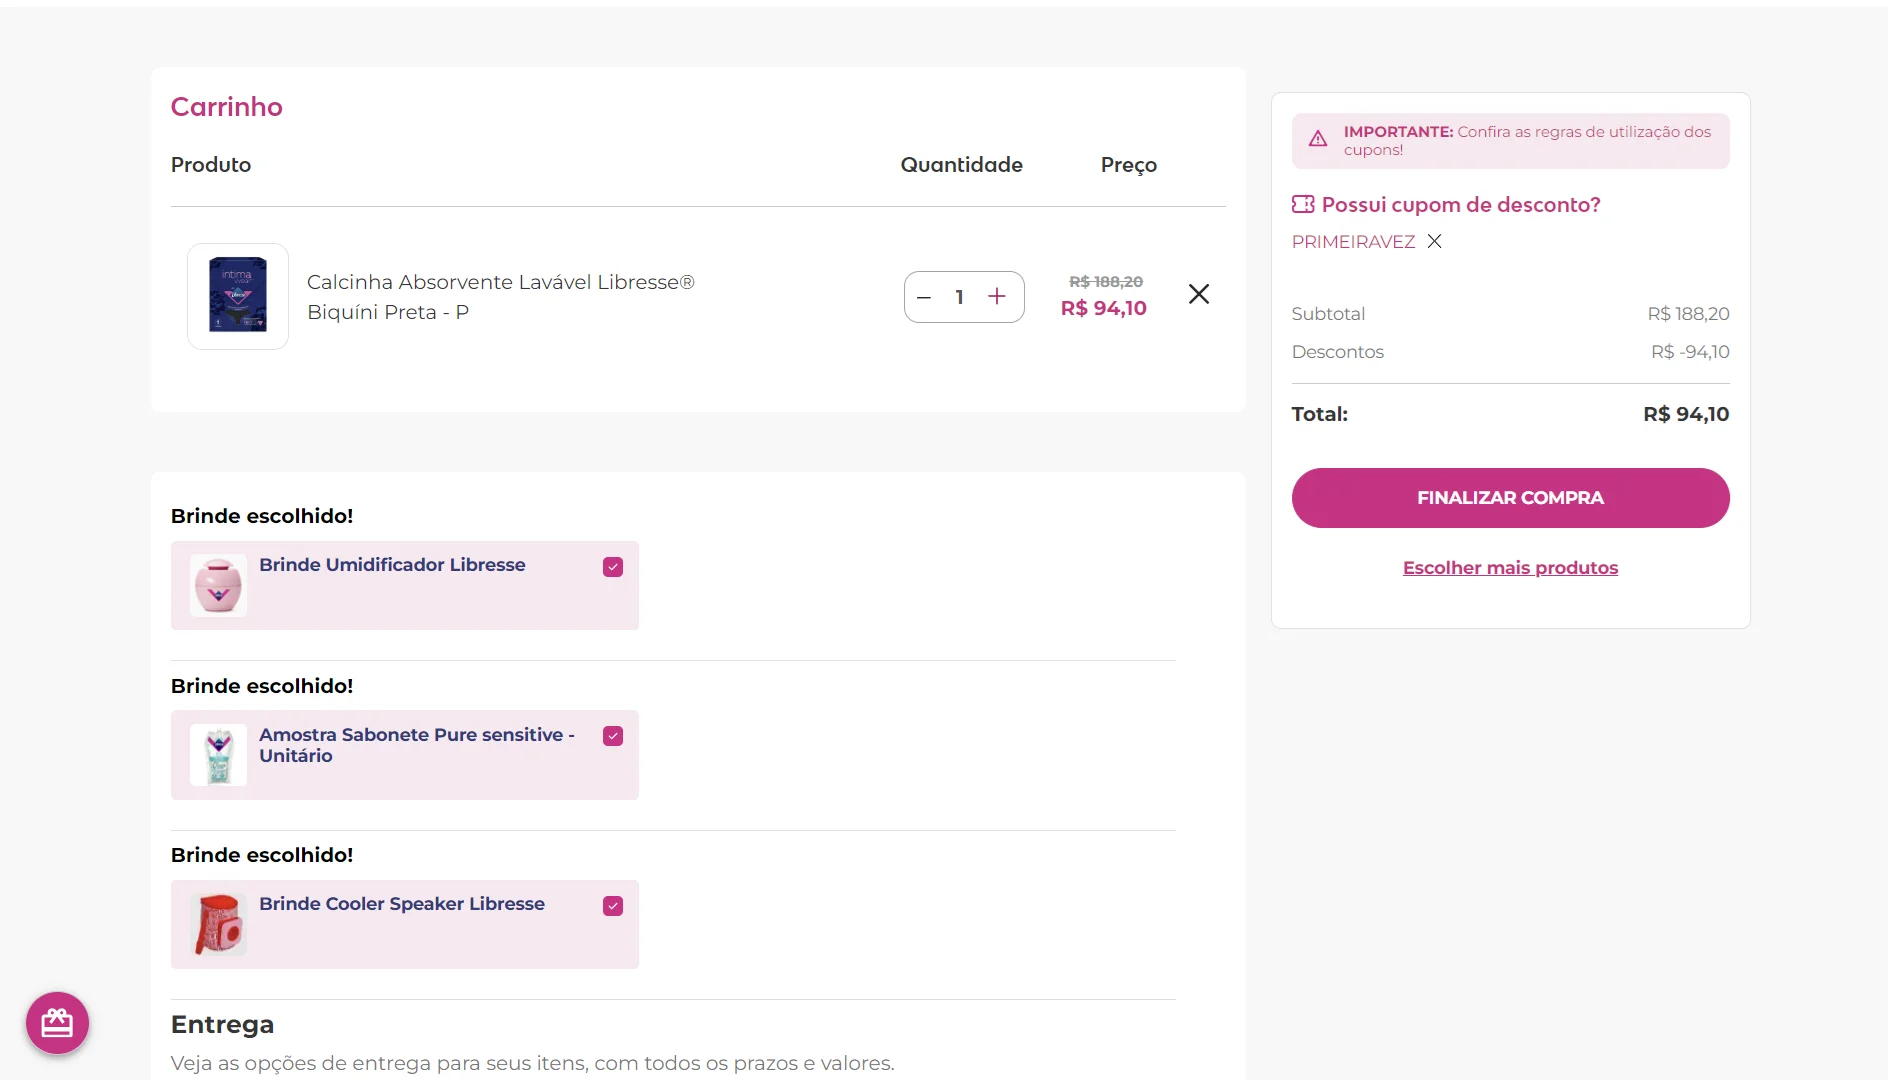Open Escolher mais produtos link

[1510, 567]
